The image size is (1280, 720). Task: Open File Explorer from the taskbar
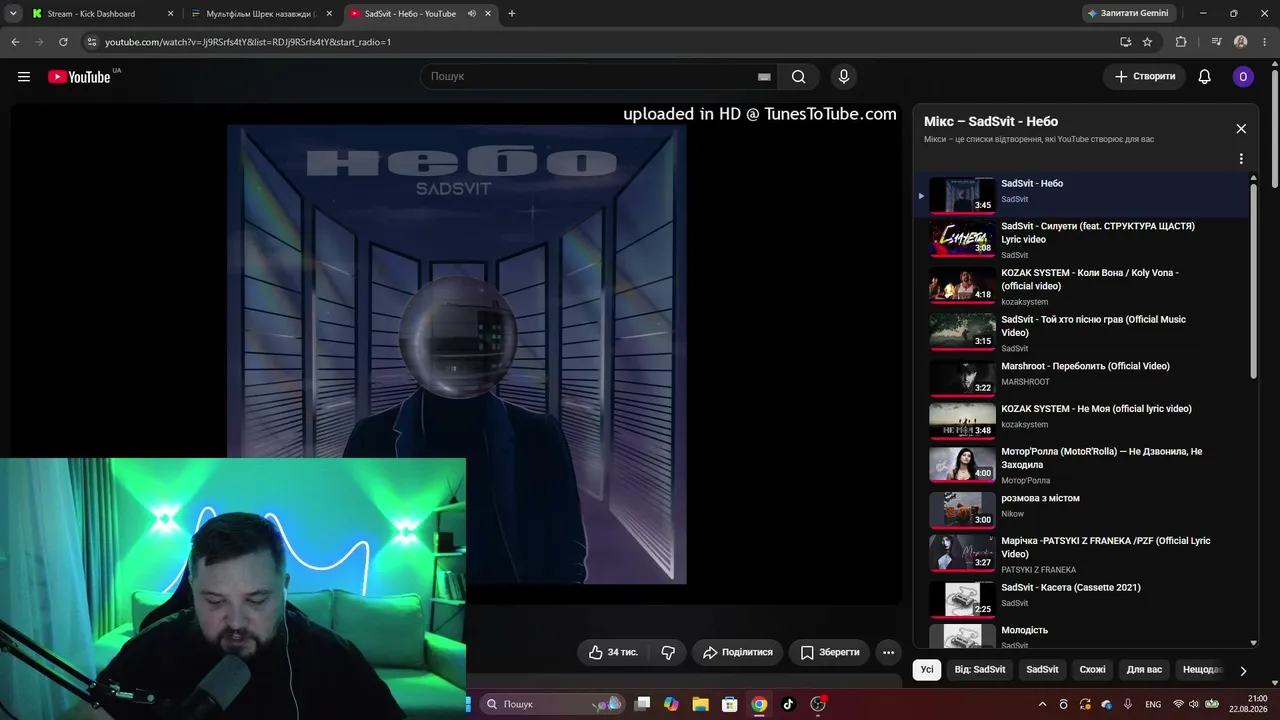701,704
